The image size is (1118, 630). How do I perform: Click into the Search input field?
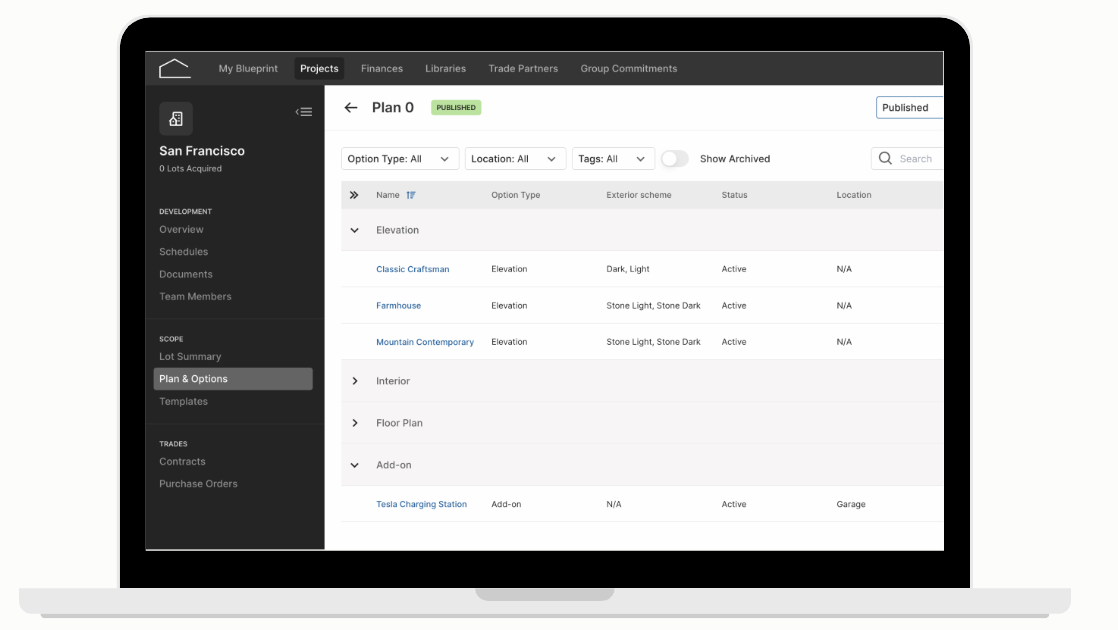(x=908, y=158)
